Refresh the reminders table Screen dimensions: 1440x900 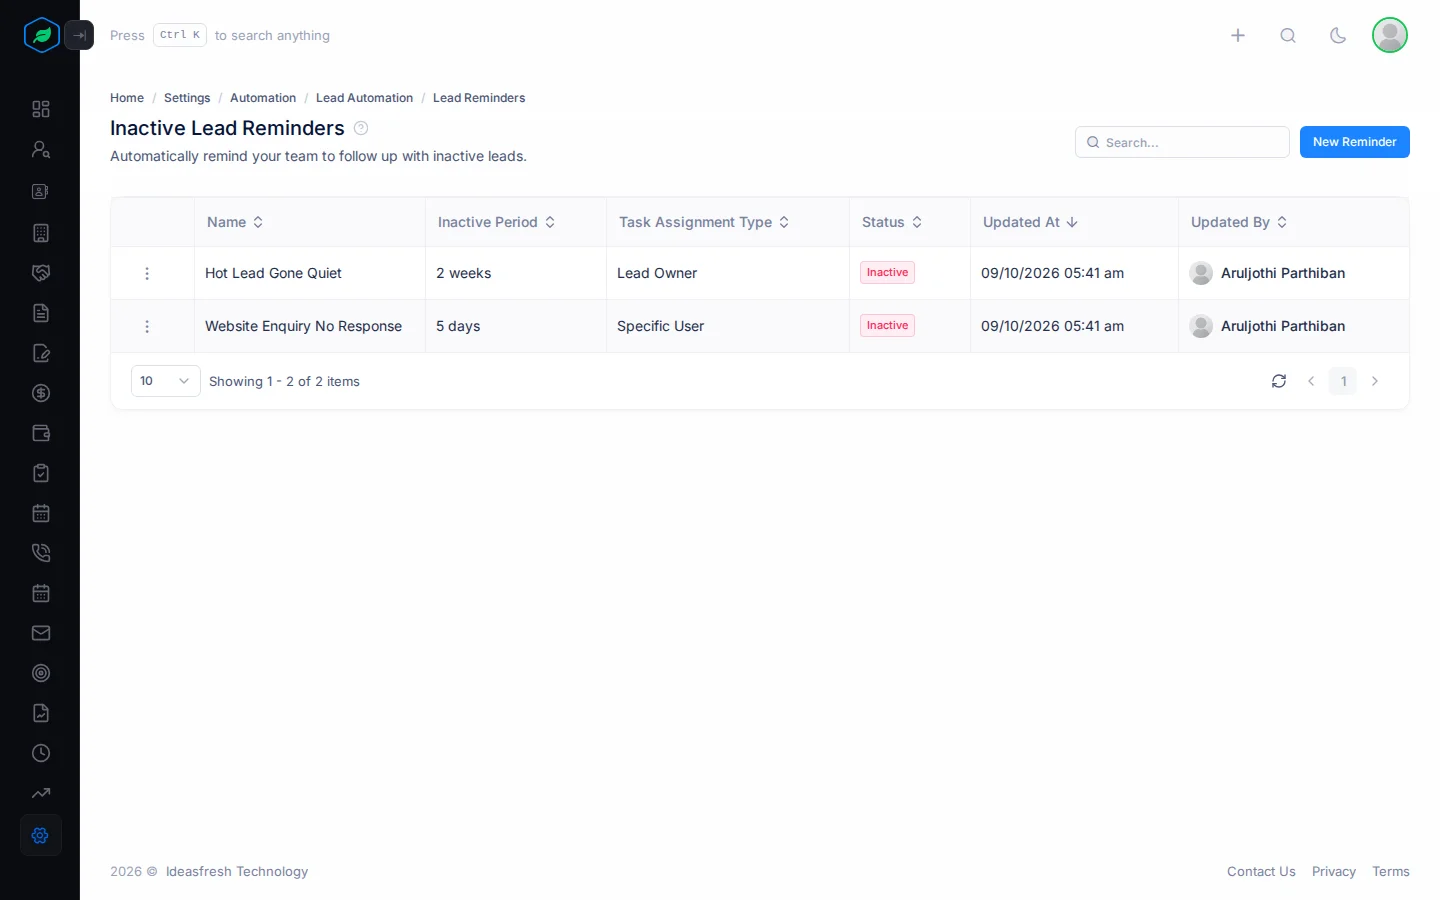coord(1279,381)
